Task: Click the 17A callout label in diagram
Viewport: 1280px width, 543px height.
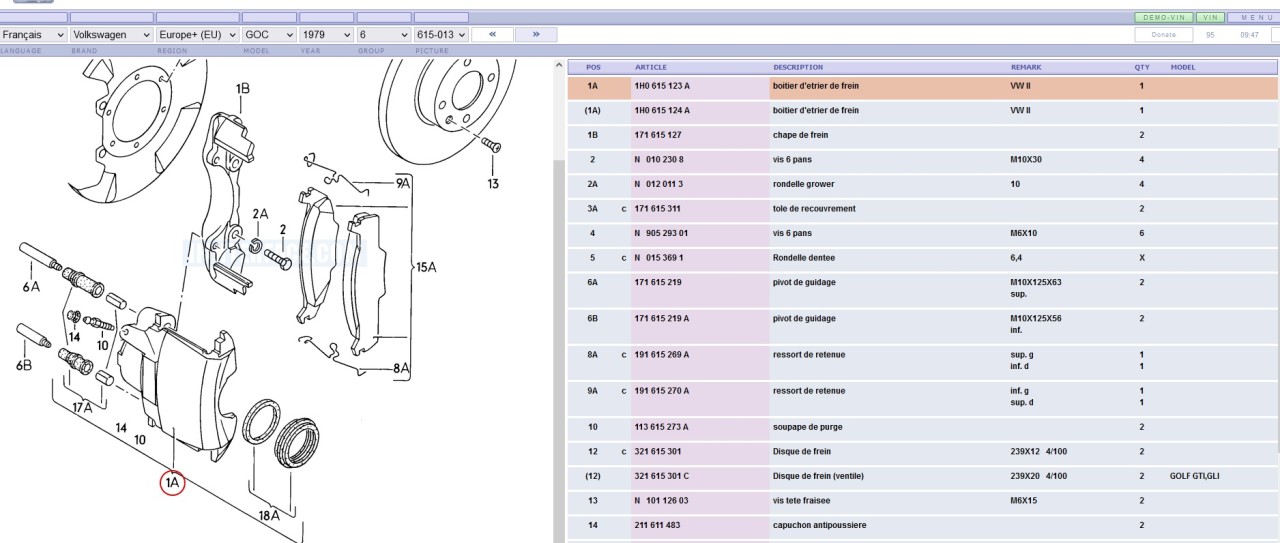Action: [82, 407]
